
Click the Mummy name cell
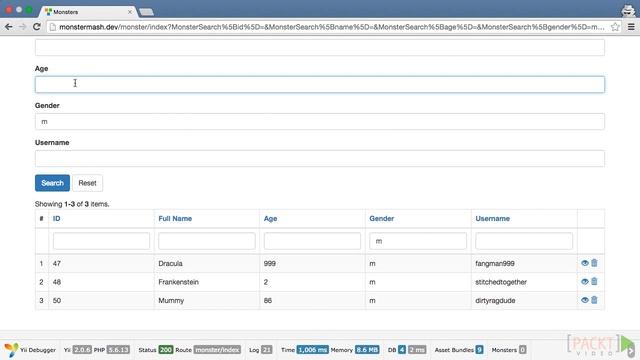point(207,300)
